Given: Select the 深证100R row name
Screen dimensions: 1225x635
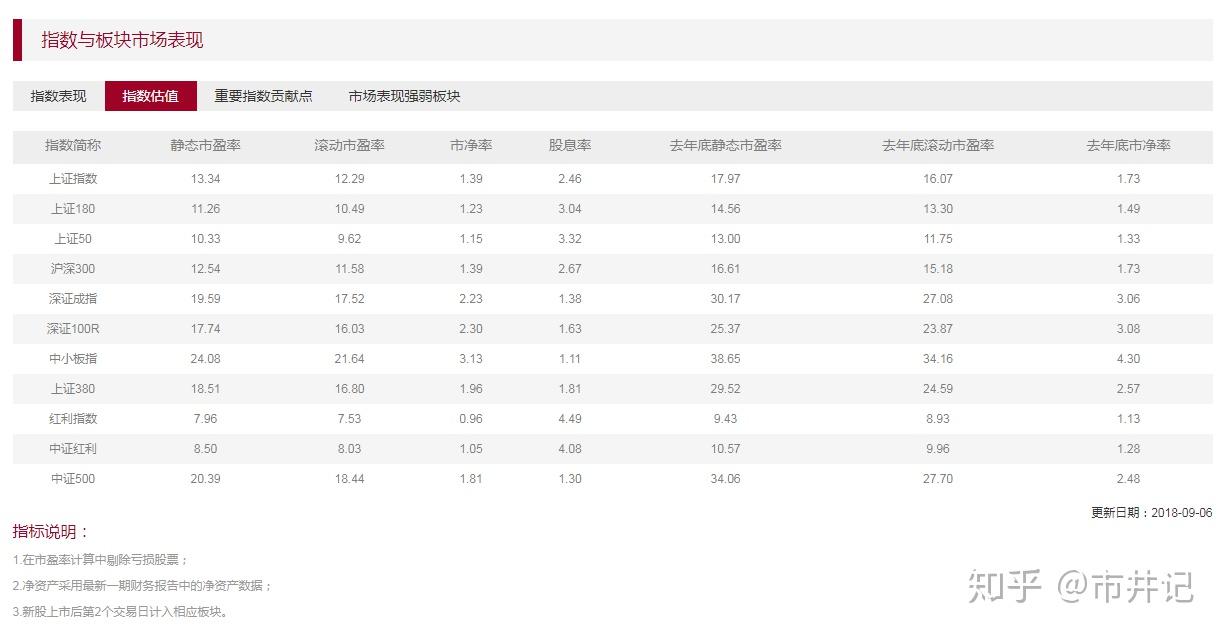Looking at the screenshot, I should pos(73,329).
